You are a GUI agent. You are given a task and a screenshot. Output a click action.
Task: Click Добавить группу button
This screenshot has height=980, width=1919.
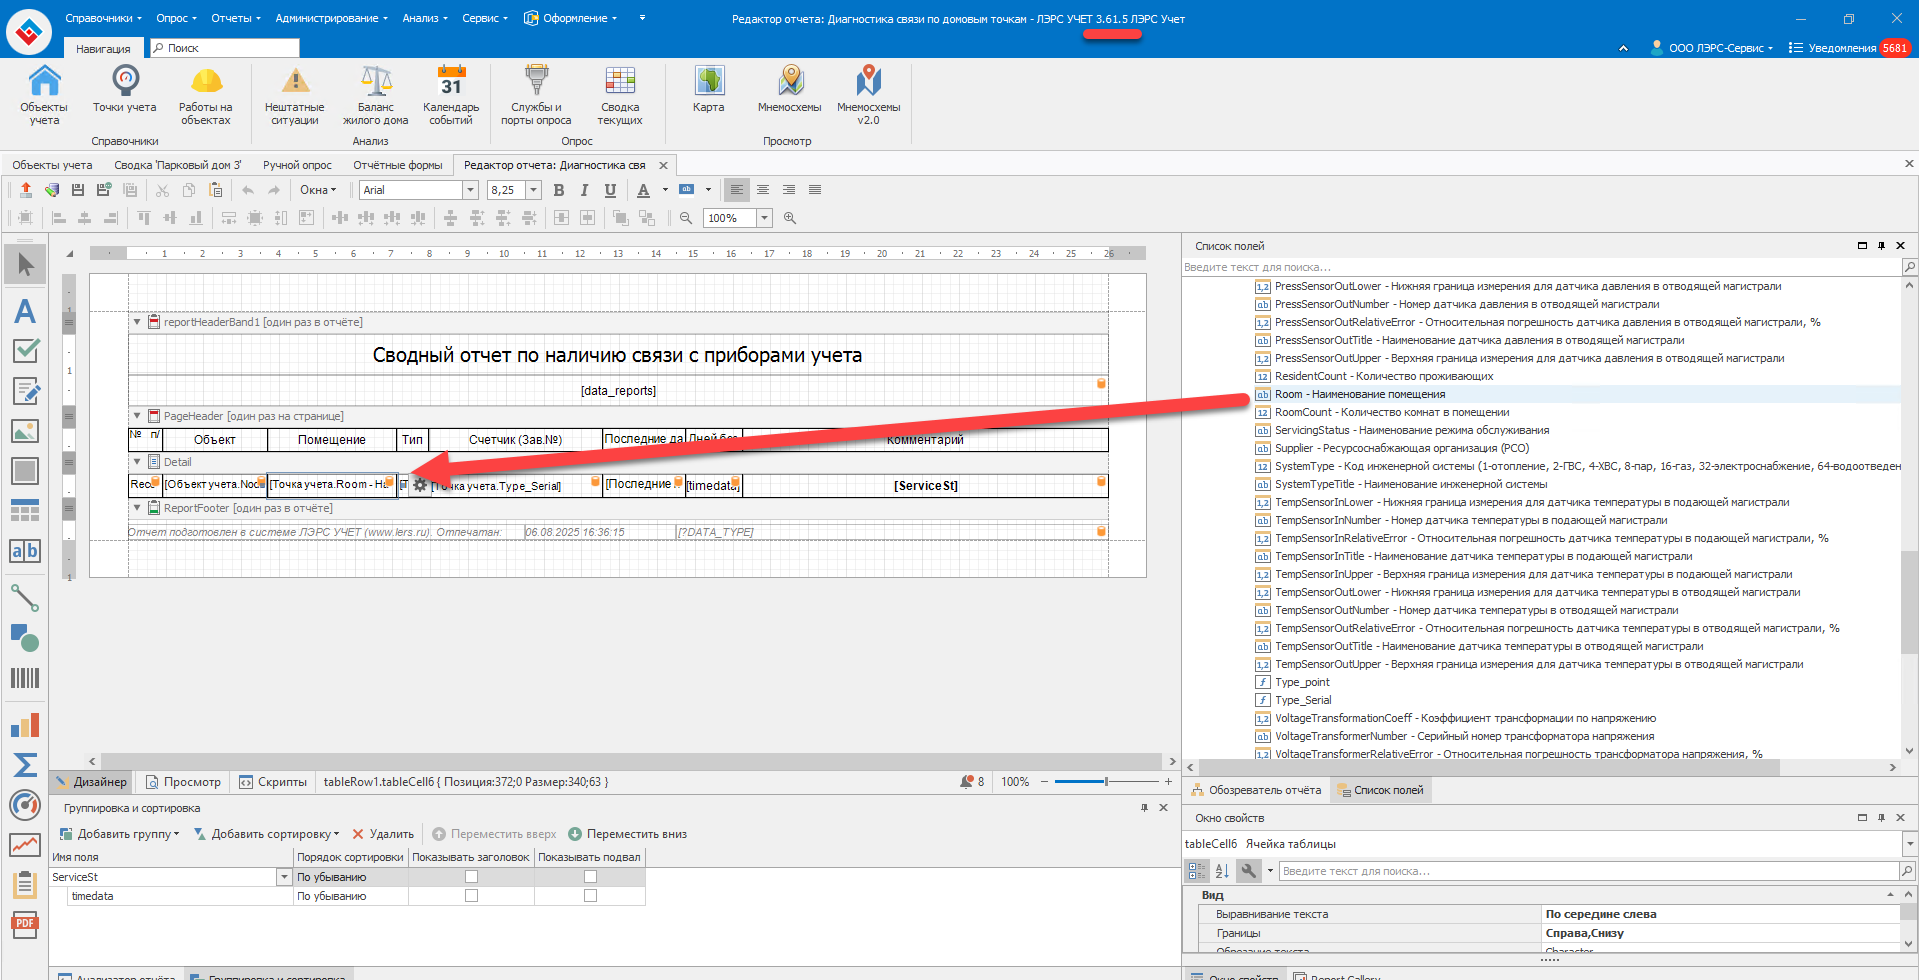click(x=120, y=834)
